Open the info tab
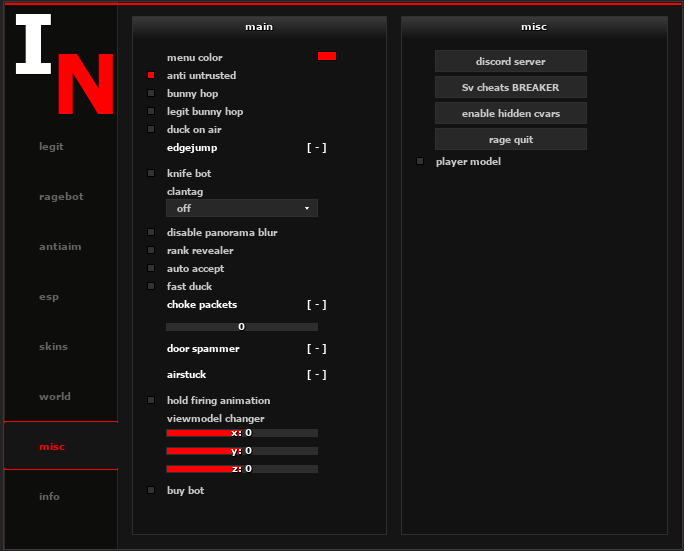 pos(49,496)
